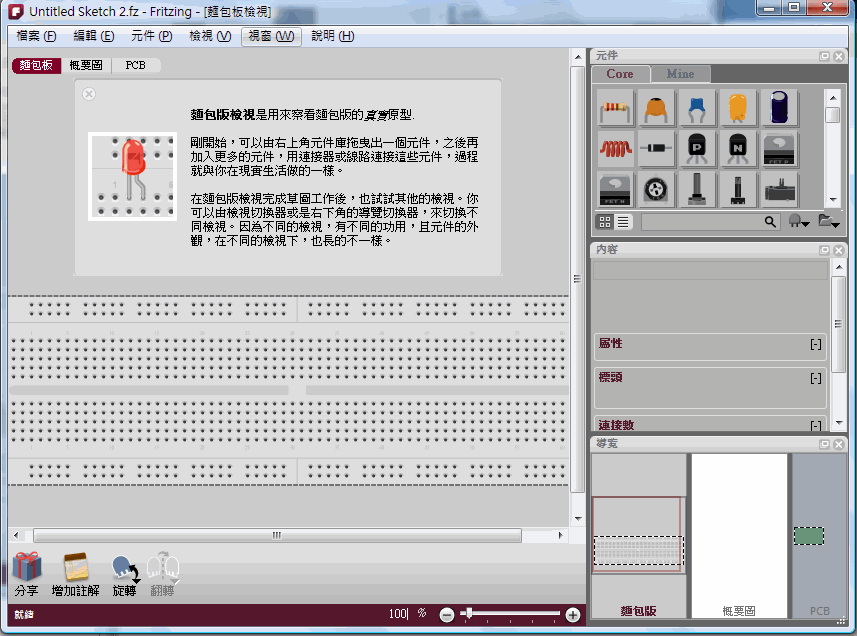Switch to the PCB view tab
This screenshot has height=636, width=857.
coord(136,65)
